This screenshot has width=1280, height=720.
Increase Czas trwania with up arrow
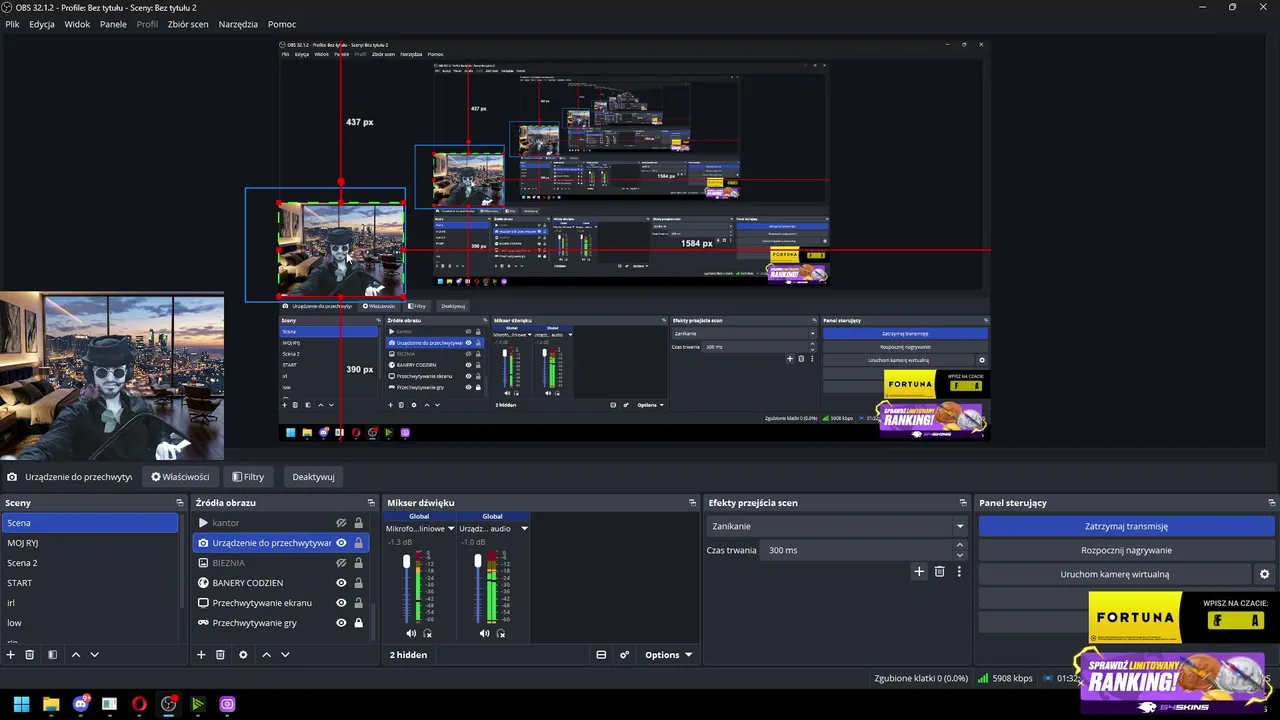960,545
